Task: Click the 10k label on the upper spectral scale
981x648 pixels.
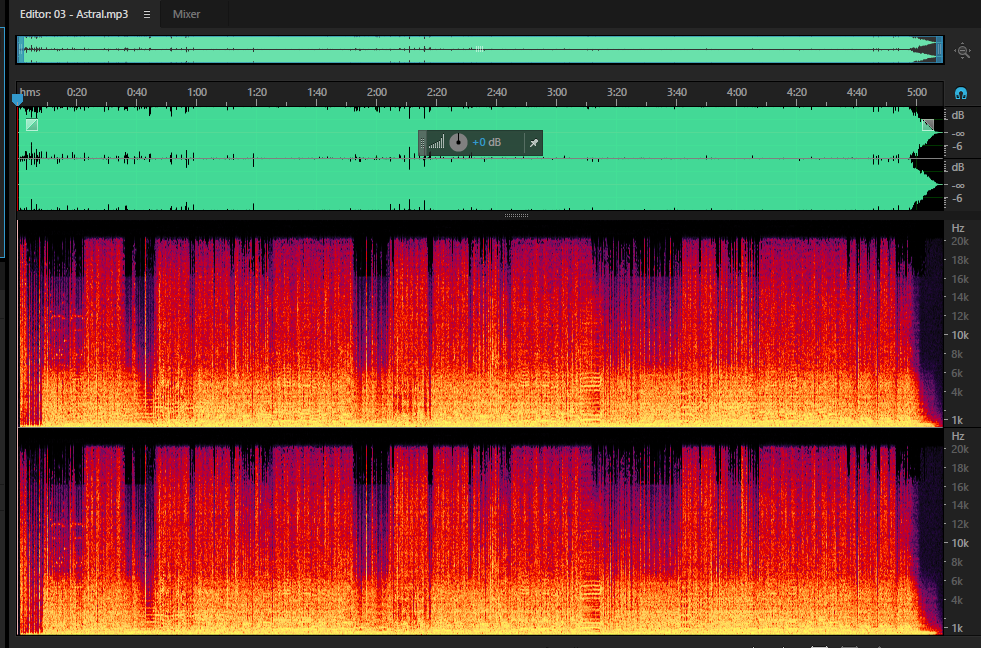Action: point(960,335)
